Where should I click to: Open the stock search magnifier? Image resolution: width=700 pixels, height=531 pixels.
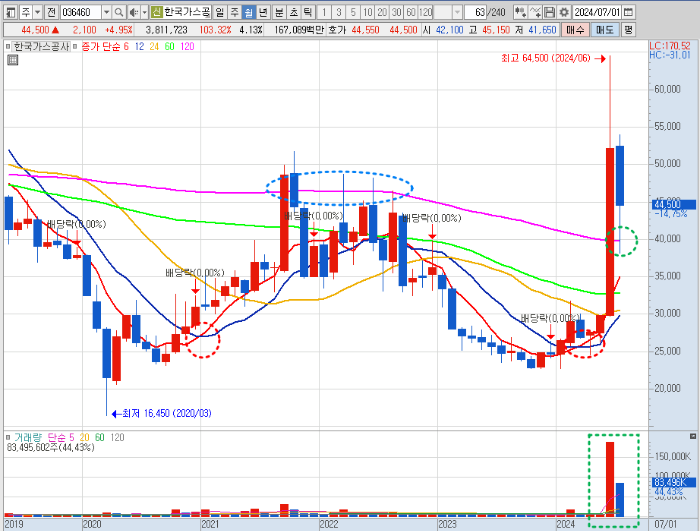coord(119,12)
